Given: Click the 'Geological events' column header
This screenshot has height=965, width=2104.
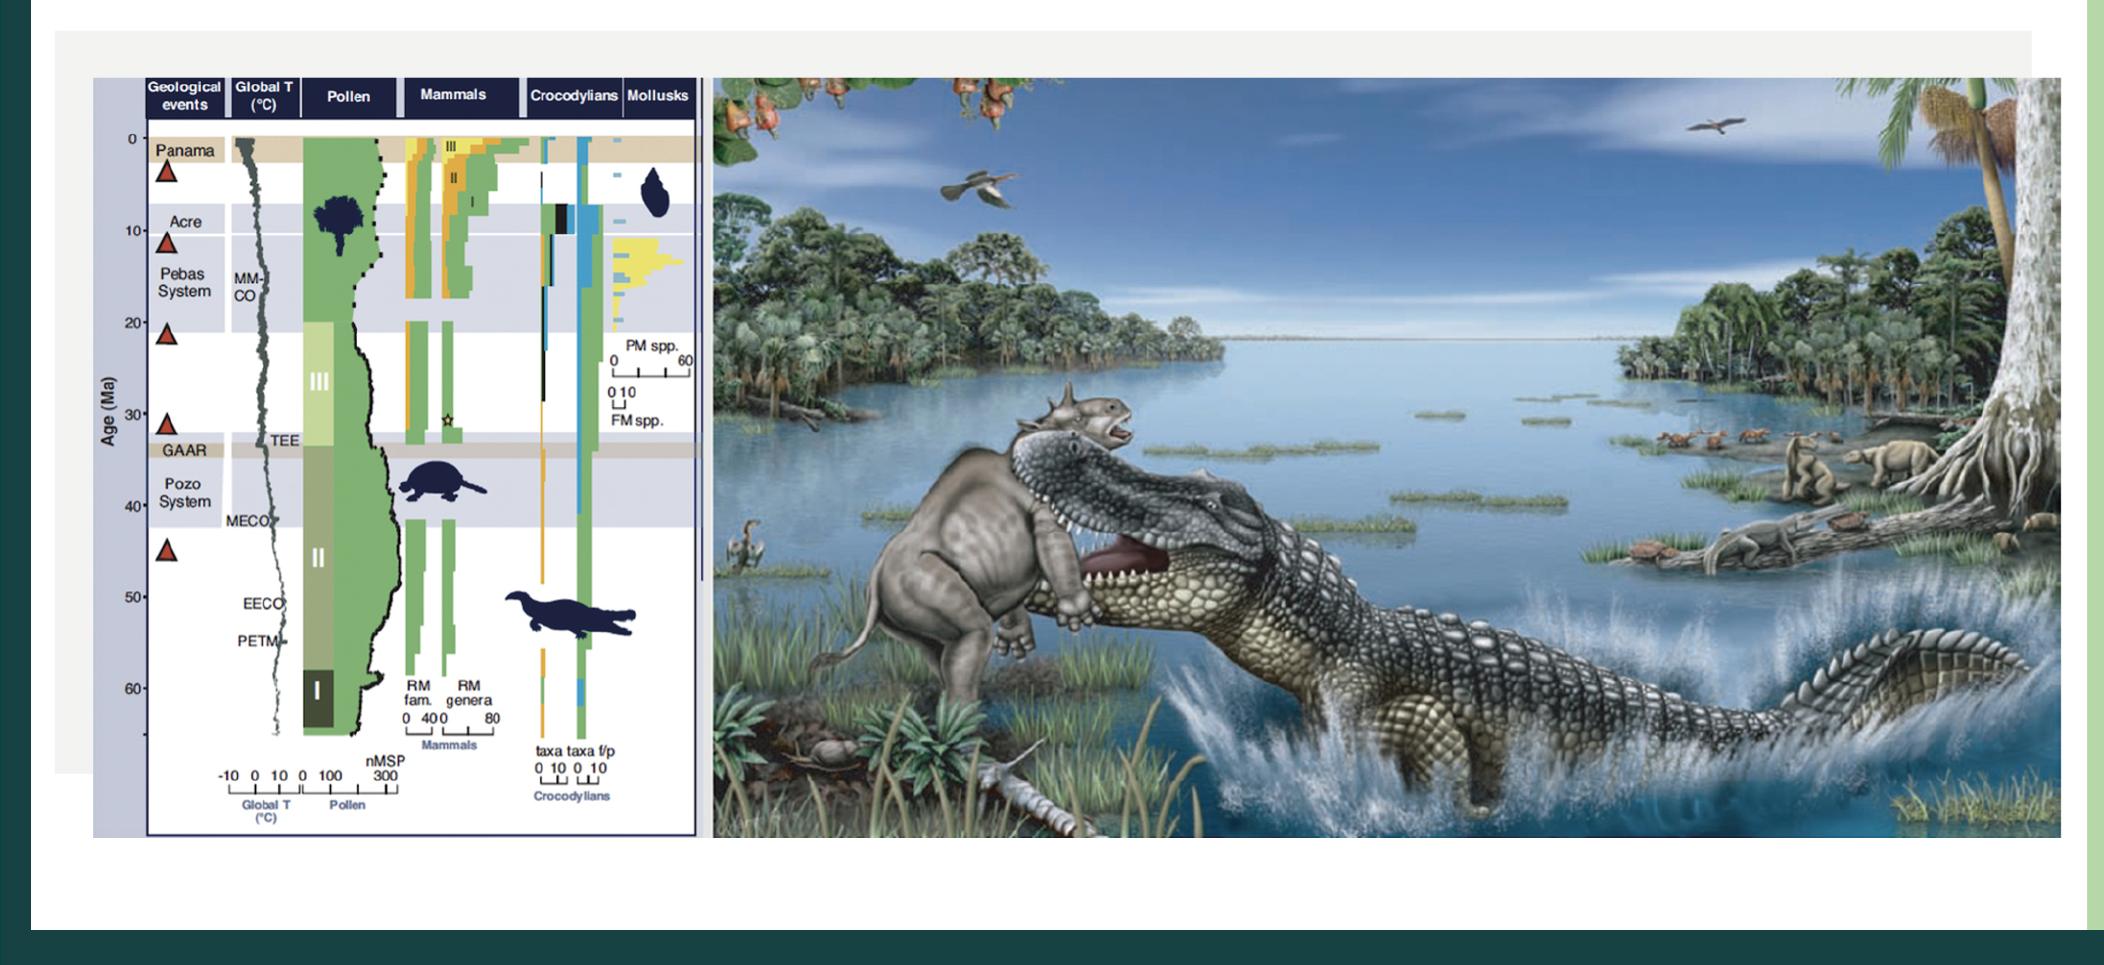Looking at the screenshot, I should pos(185,96).
